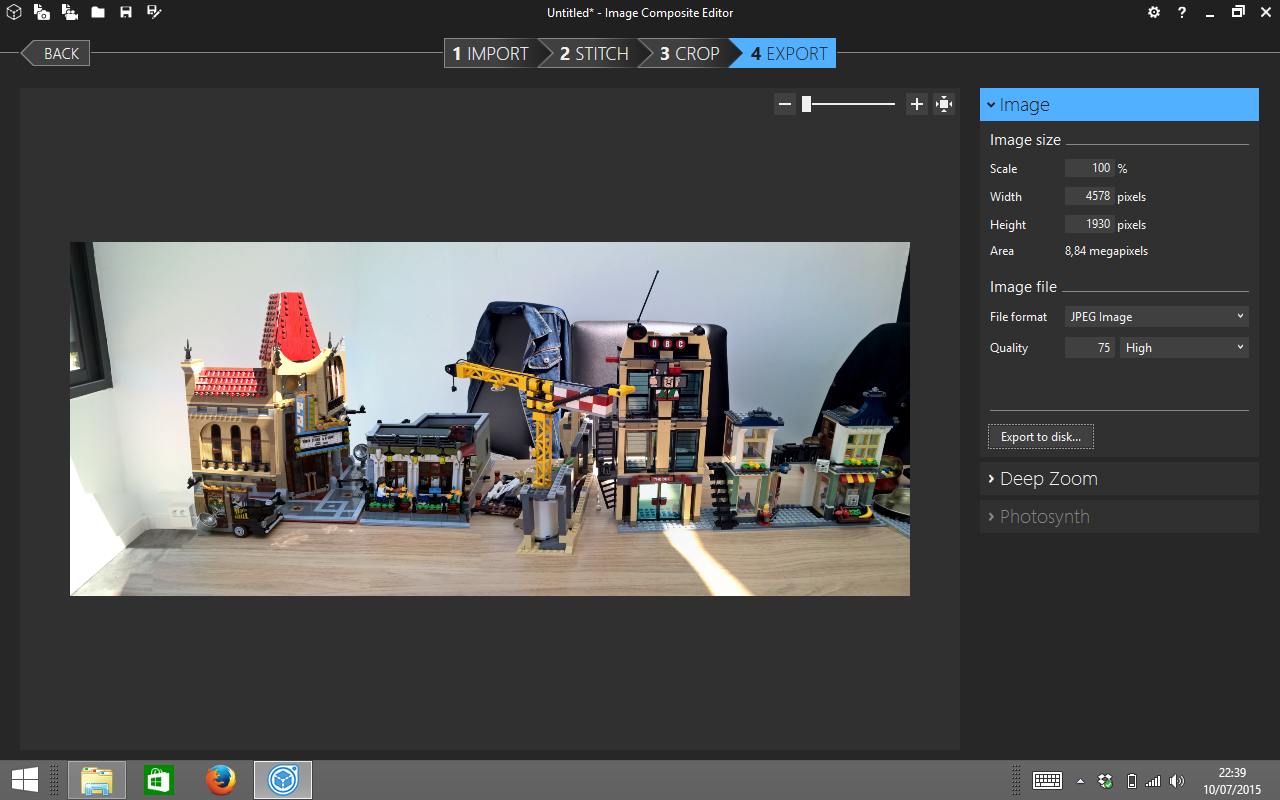The image size is (1280, 800).
Task: Open network signal tray icon
Action: point(1153,780)
